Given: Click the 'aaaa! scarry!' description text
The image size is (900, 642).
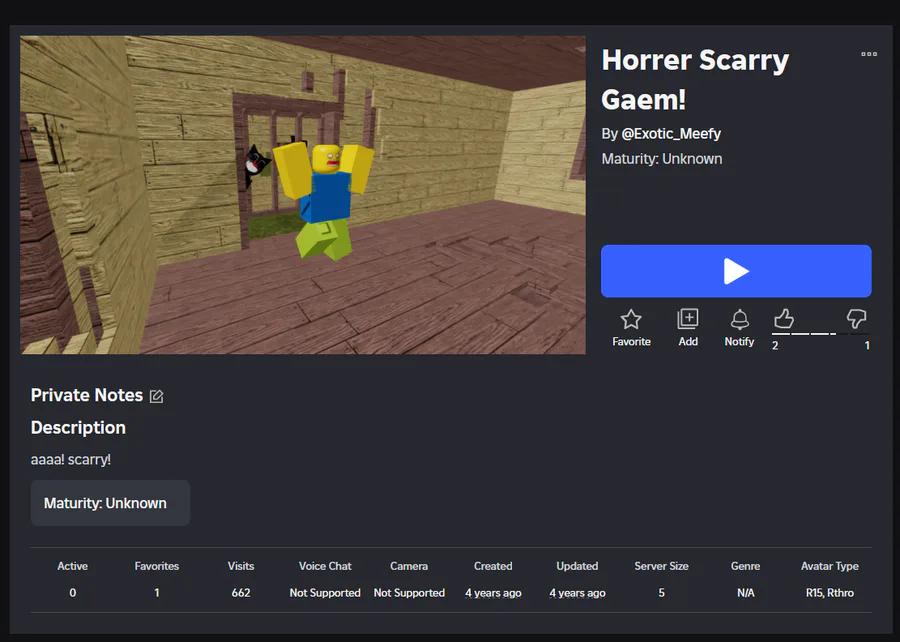Looking at the screenshot, I should point(71,460).
